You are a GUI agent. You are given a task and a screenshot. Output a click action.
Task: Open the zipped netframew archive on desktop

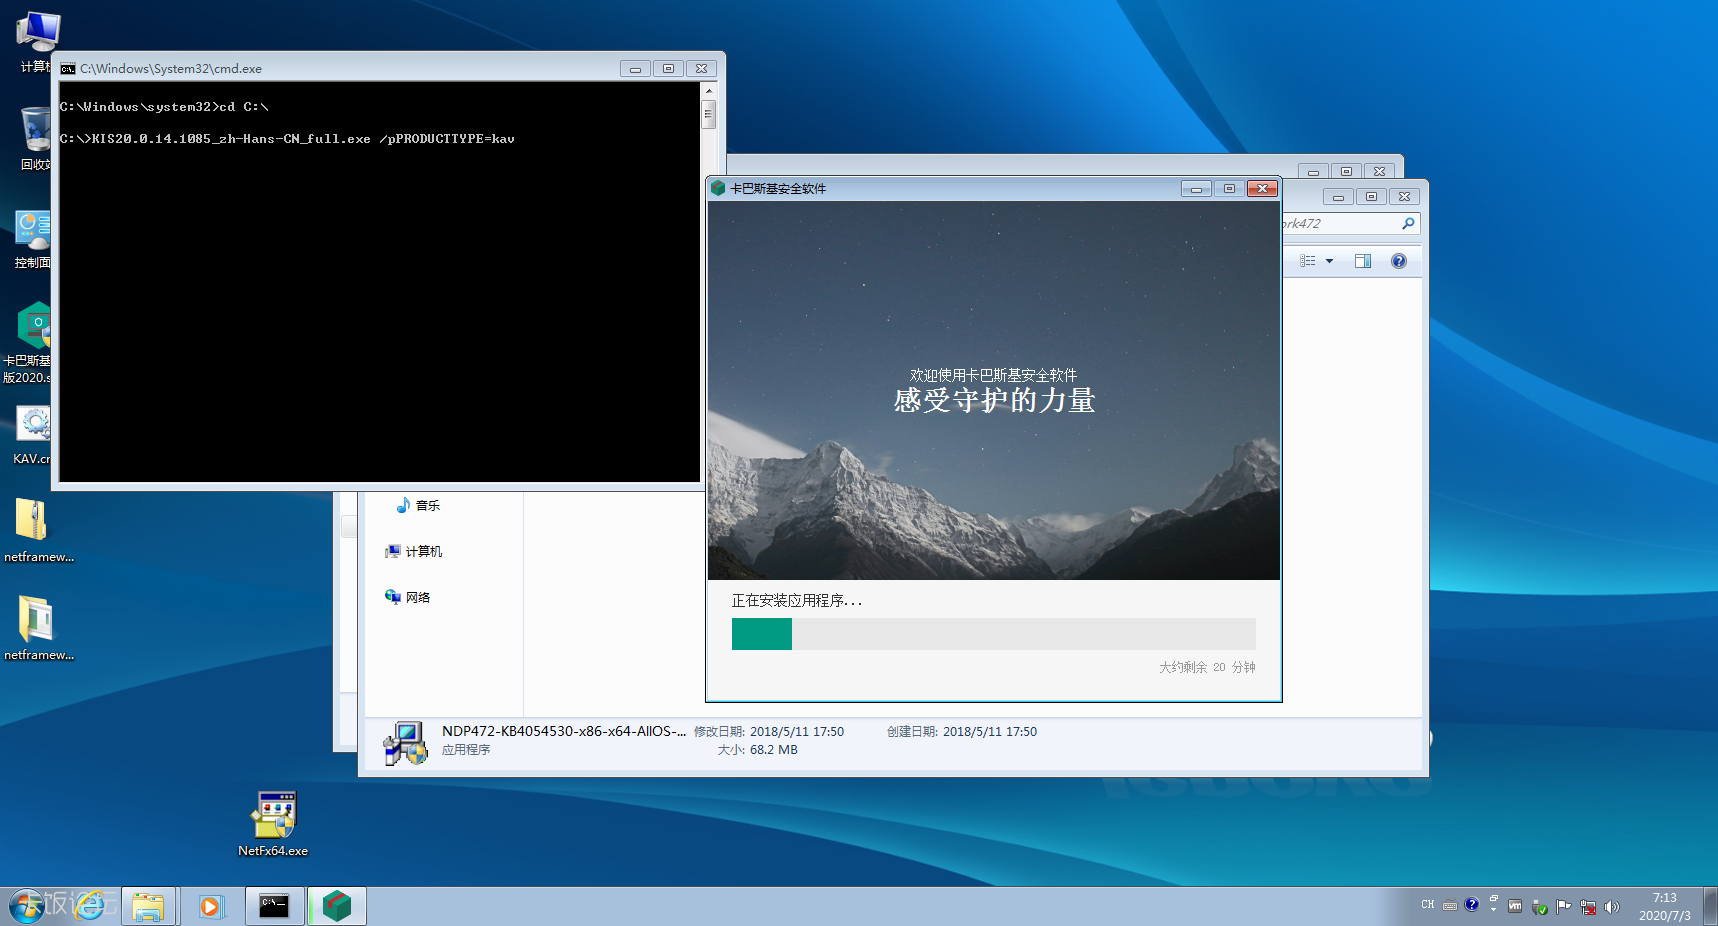coord(38,531)
